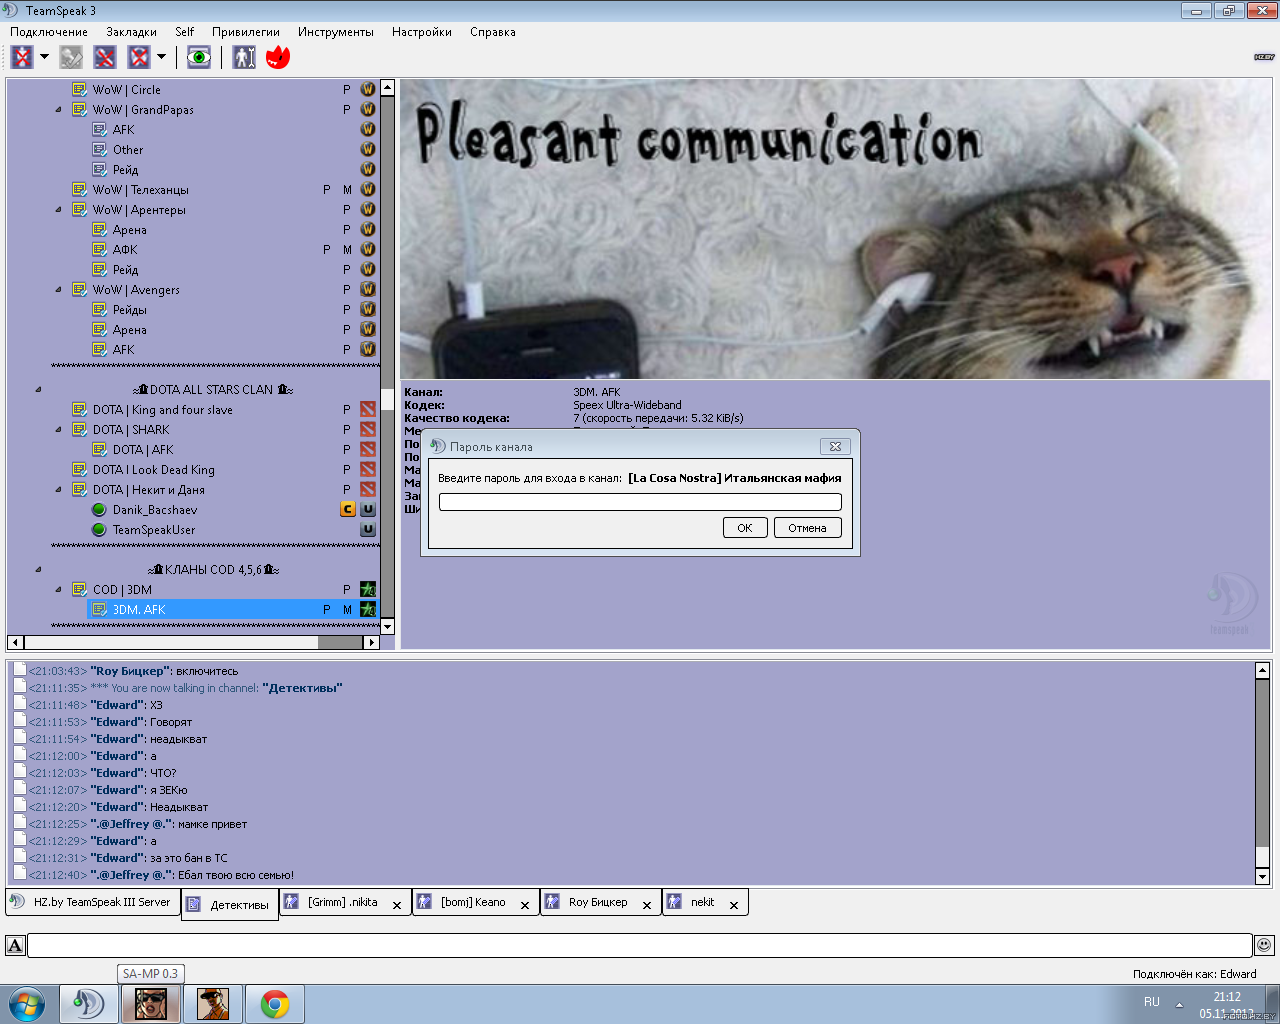Screen dimensions: 1280x1024
Task: Click the first toolbar icon with red X
Action: [23, 57]
